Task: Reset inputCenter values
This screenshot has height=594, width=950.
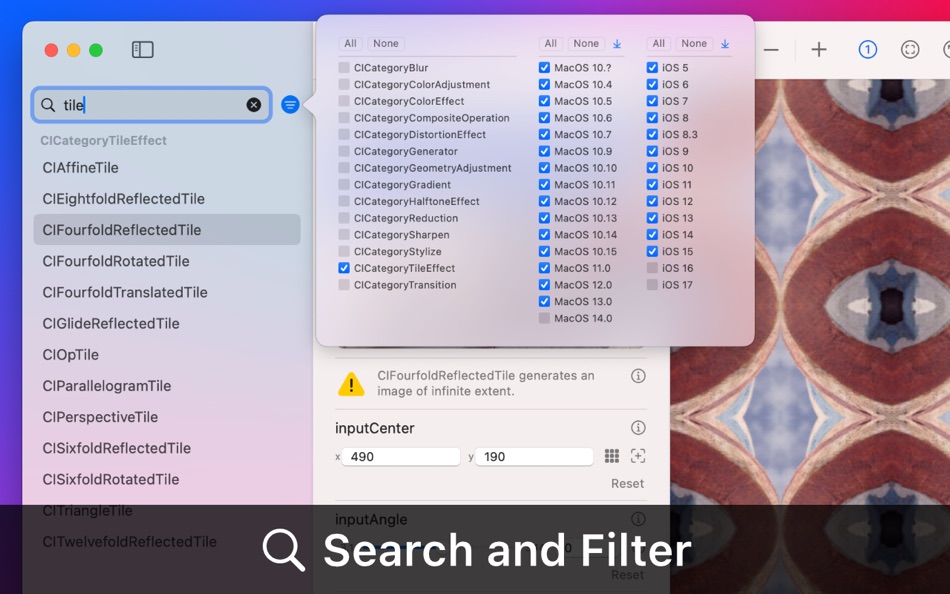Action: [627, 484]
